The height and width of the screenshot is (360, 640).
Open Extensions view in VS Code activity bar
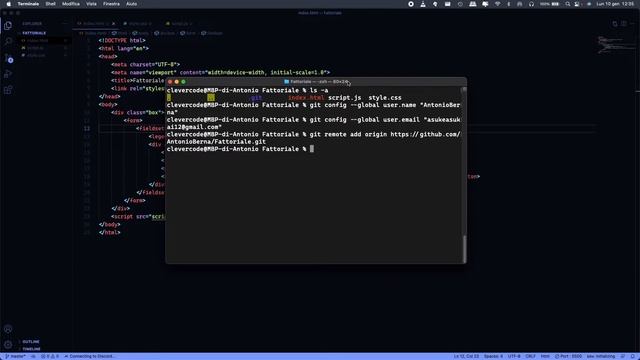pyautogui.click(x=8, y=90)
